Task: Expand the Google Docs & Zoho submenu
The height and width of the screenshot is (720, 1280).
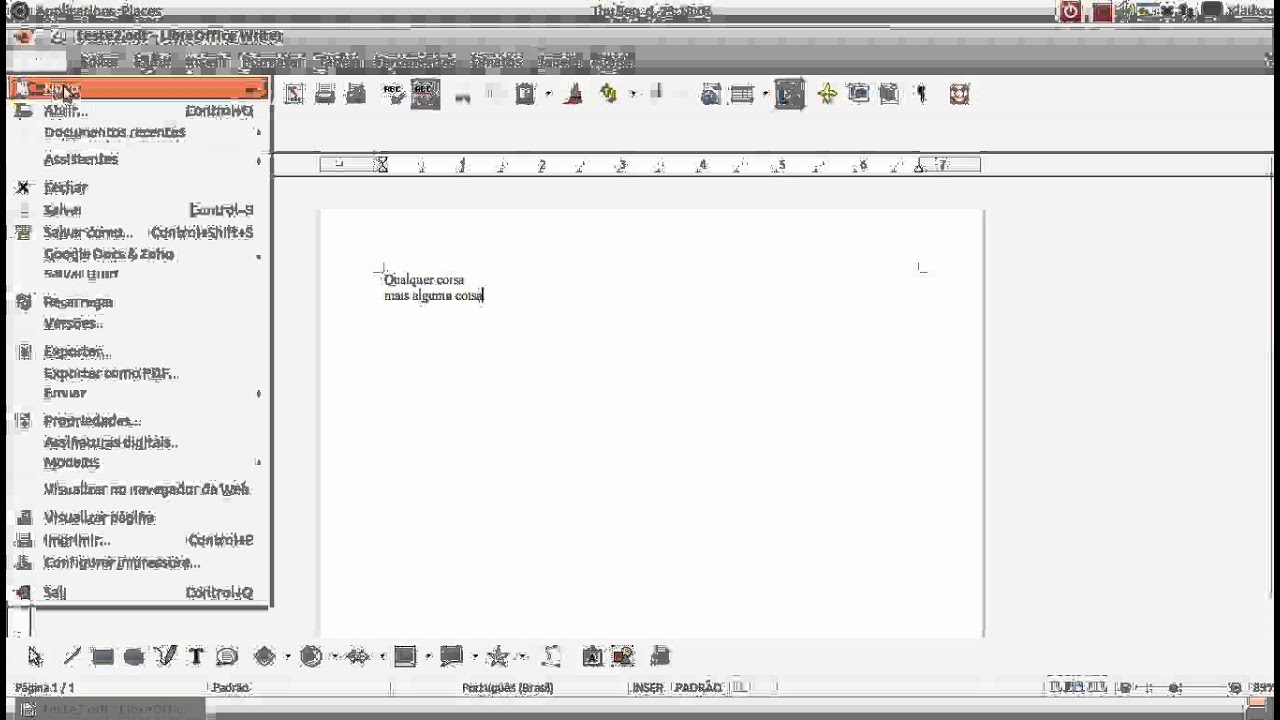Action: pos(139,254)
